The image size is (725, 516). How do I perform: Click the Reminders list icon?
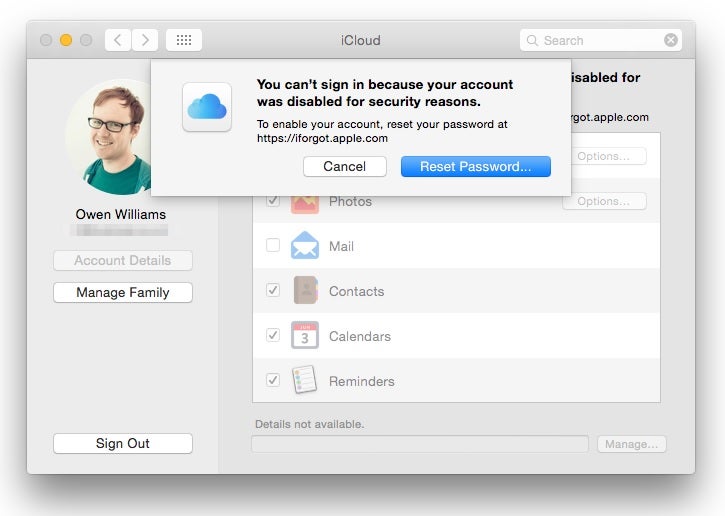305,380
